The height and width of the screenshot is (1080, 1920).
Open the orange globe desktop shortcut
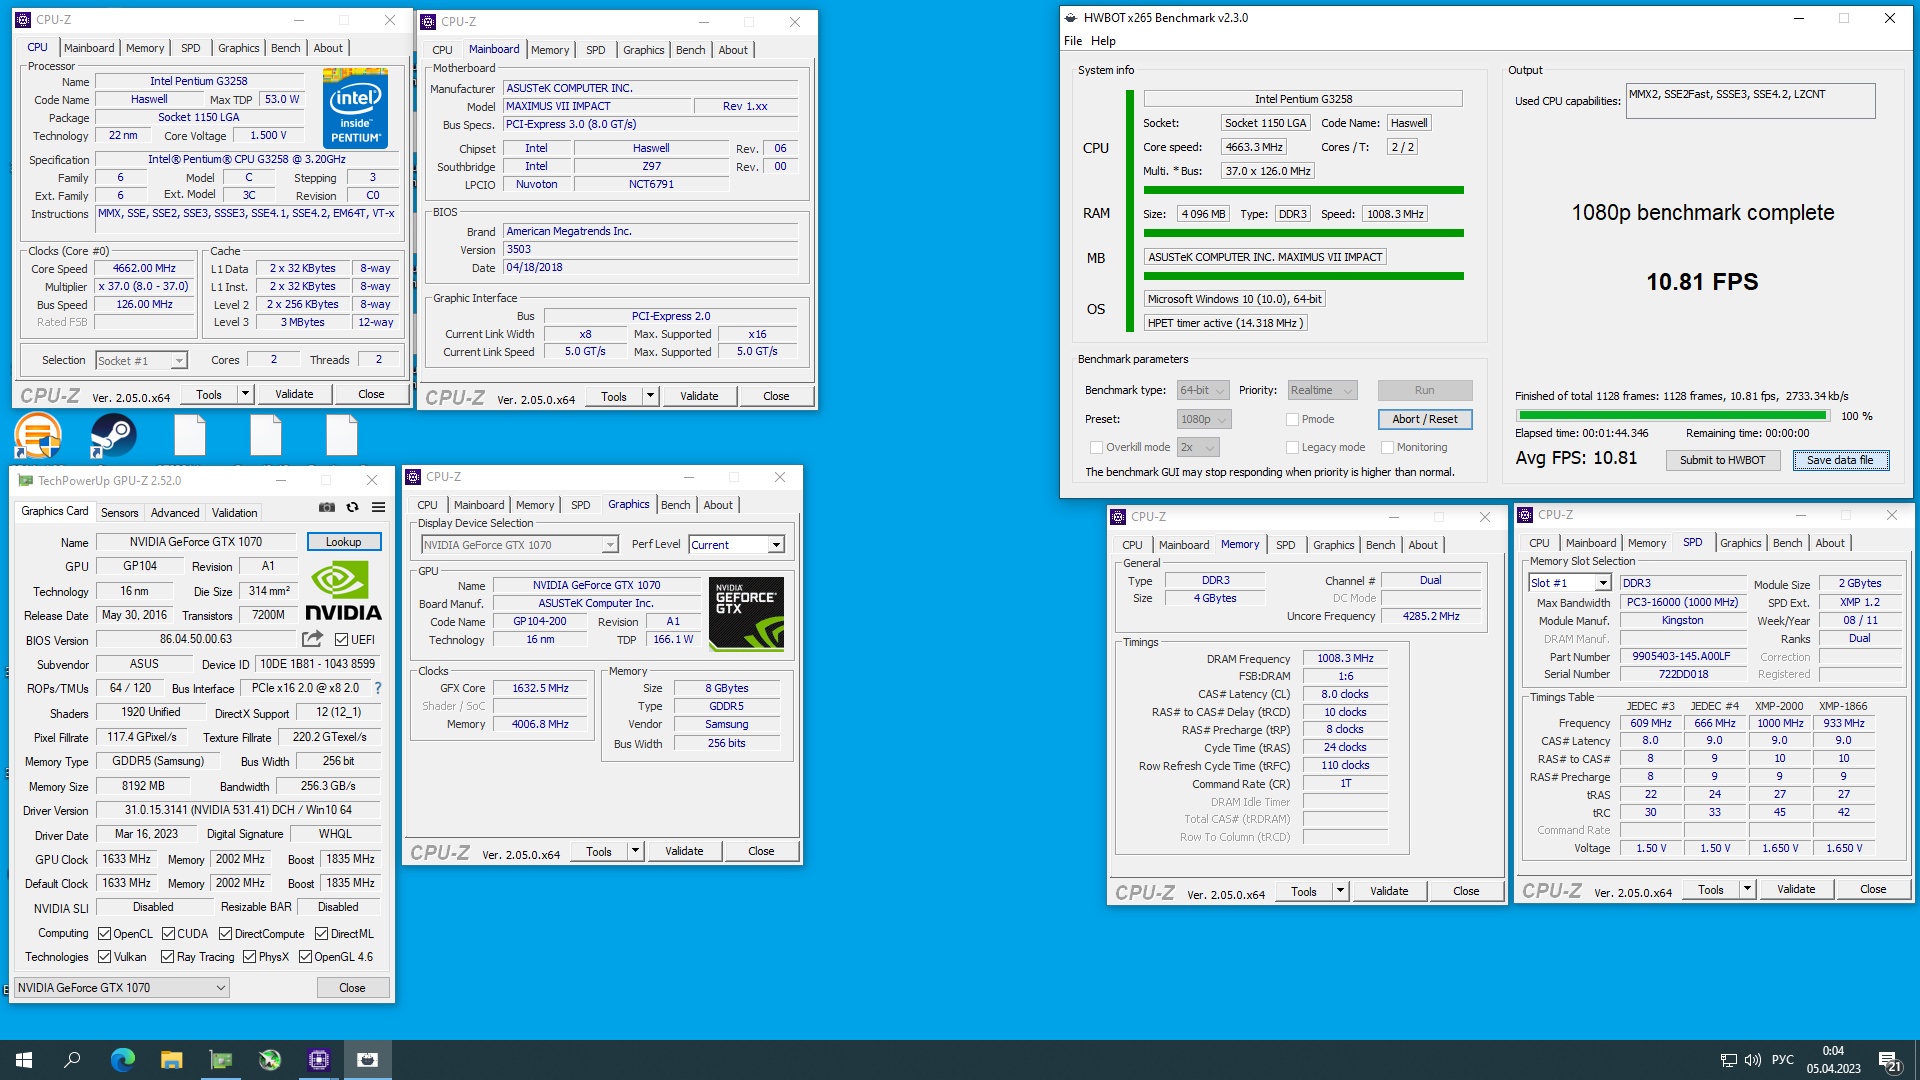click(38, 437)
